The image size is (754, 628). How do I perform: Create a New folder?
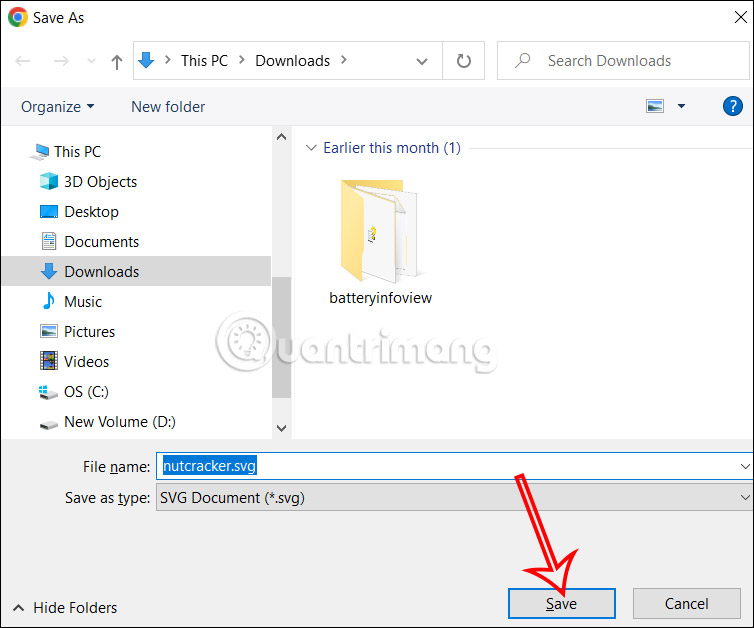(168, 106)
